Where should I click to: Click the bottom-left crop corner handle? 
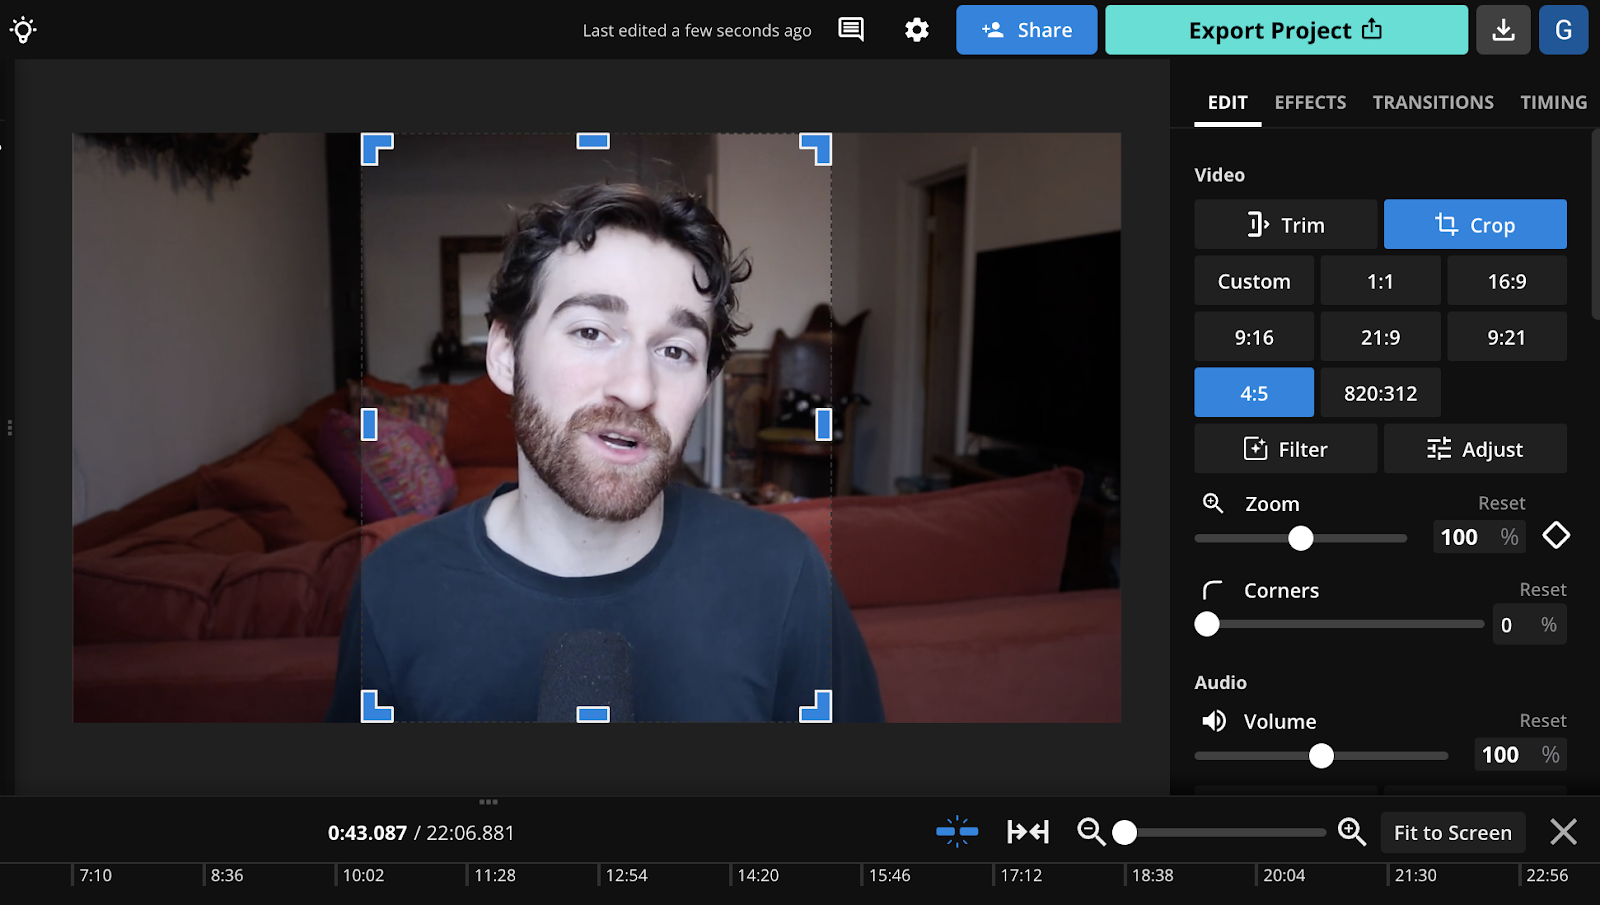pyautogui.click(x=376, y=706)
